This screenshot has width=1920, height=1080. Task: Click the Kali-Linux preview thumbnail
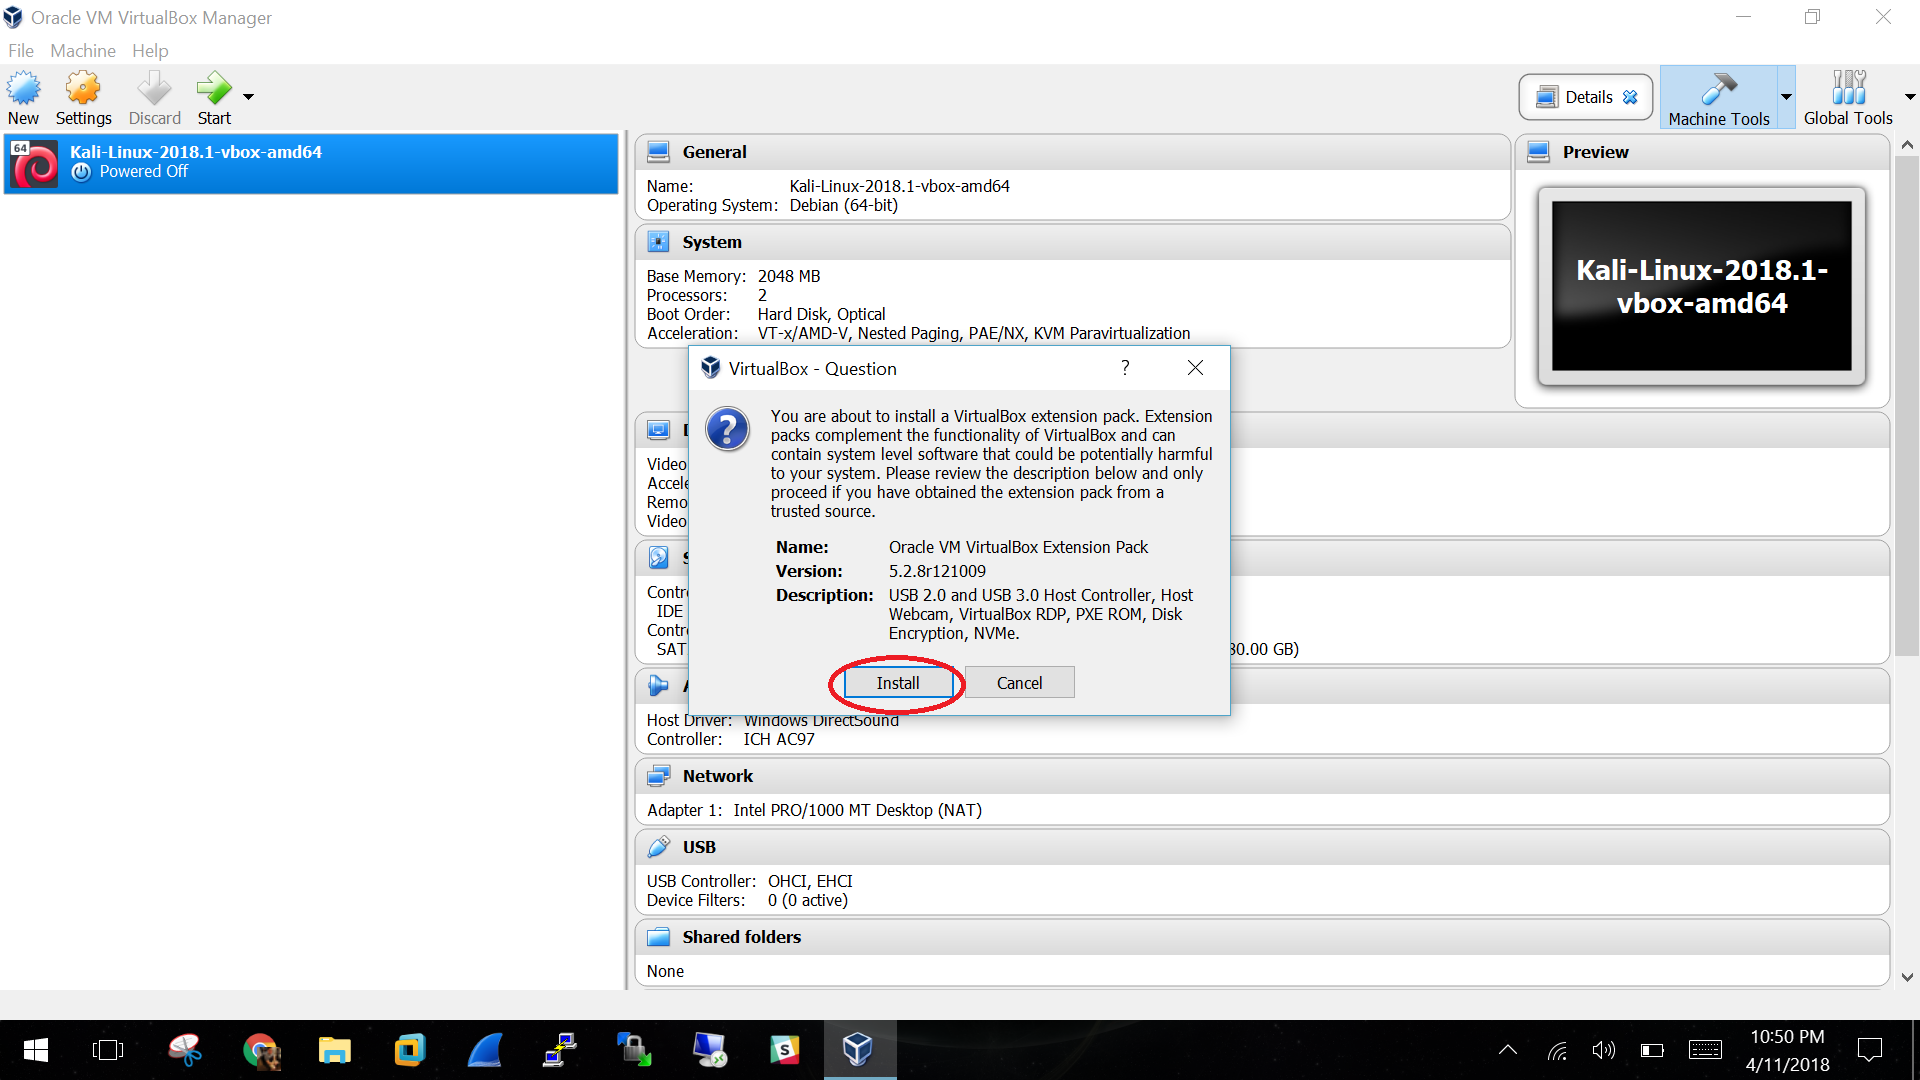pos(1701,286)
